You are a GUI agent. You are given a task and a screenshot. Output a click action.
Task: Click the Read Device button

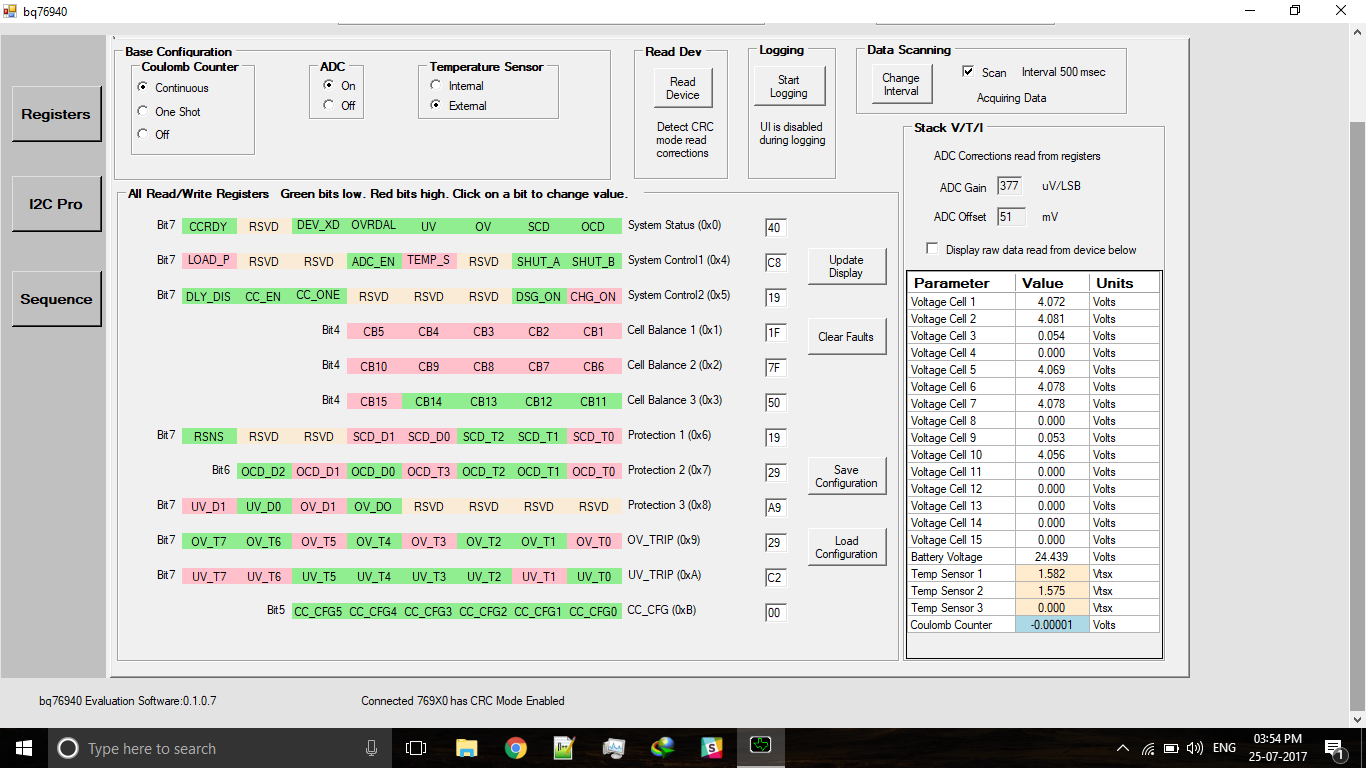(x=683, y=88)
